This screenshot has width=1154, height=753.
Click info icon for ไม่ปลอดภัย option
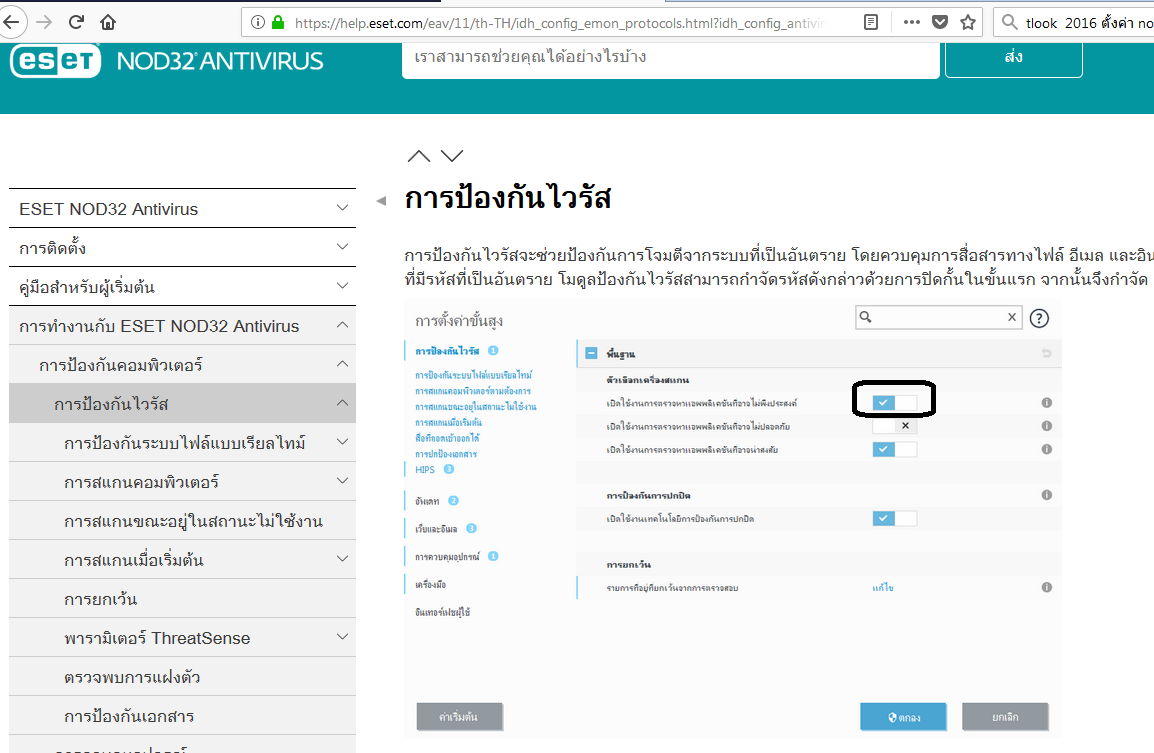1047,425
